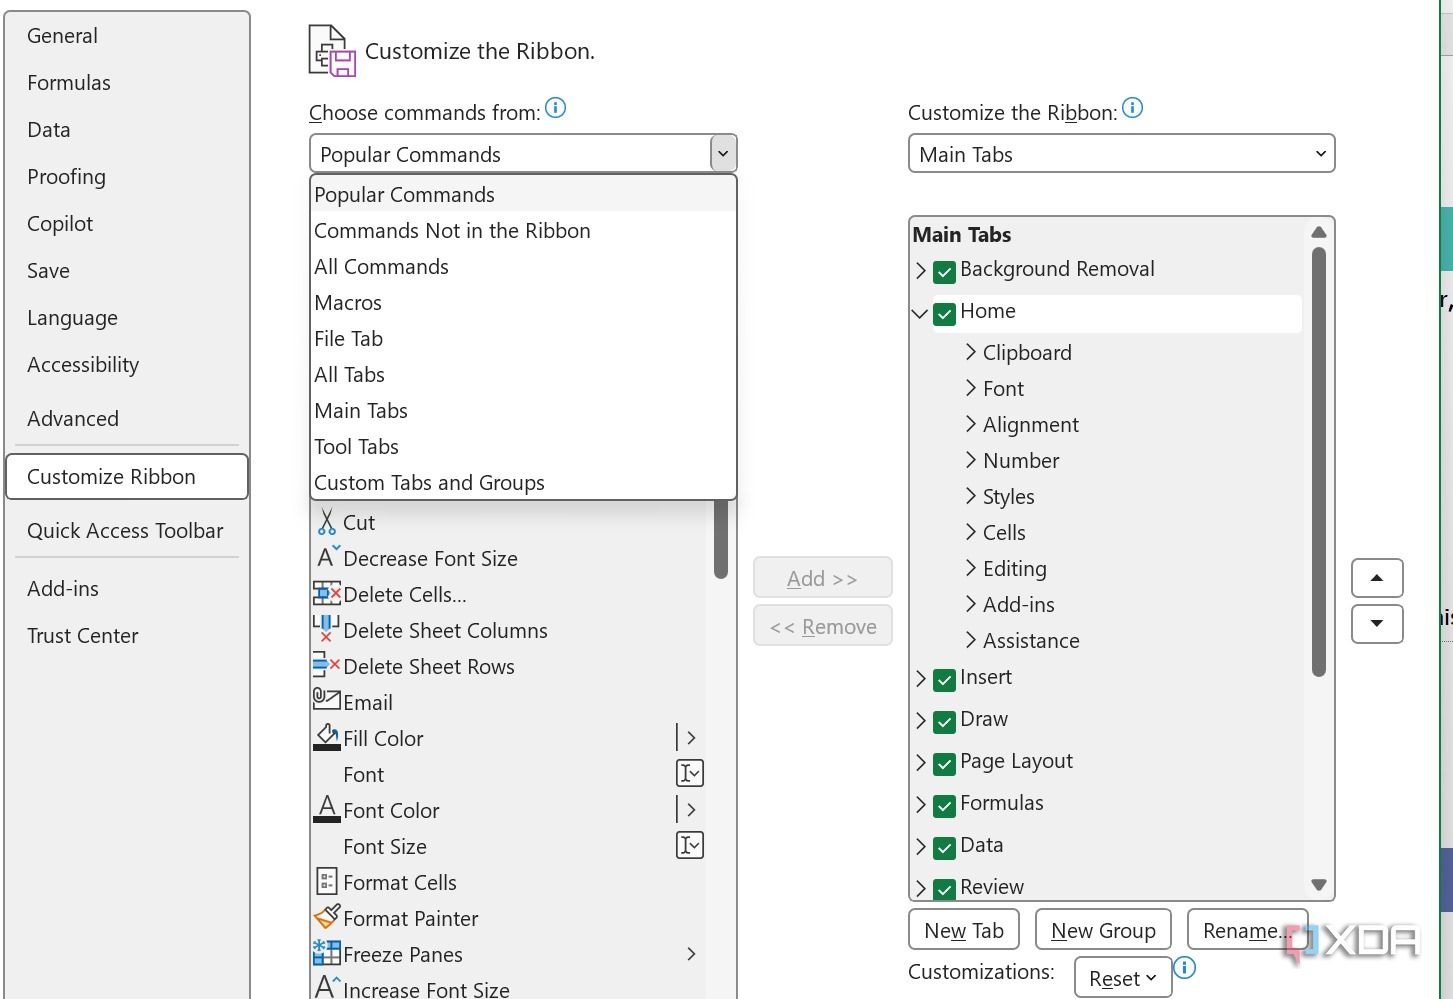Viewport: 1453px width, 999px height.
Task: Open the Choose commands from dropdown arrow
Action: point(723,154)
